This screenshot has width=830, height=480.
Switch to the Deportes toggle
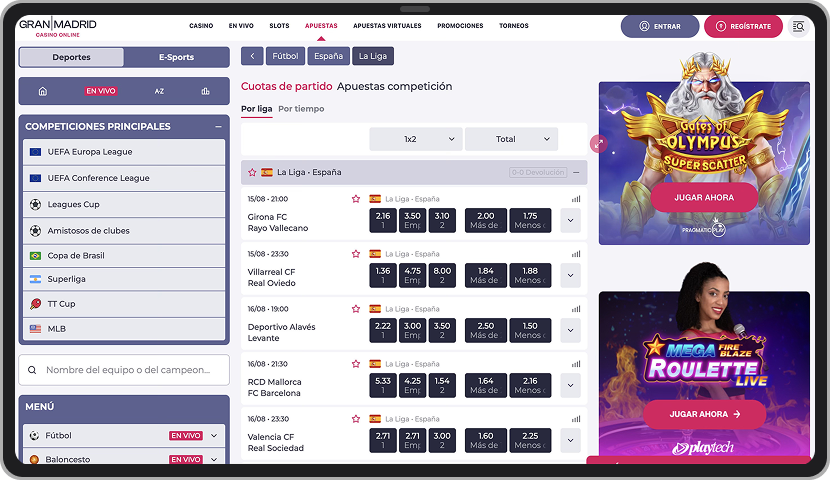[x=71, y=57]
